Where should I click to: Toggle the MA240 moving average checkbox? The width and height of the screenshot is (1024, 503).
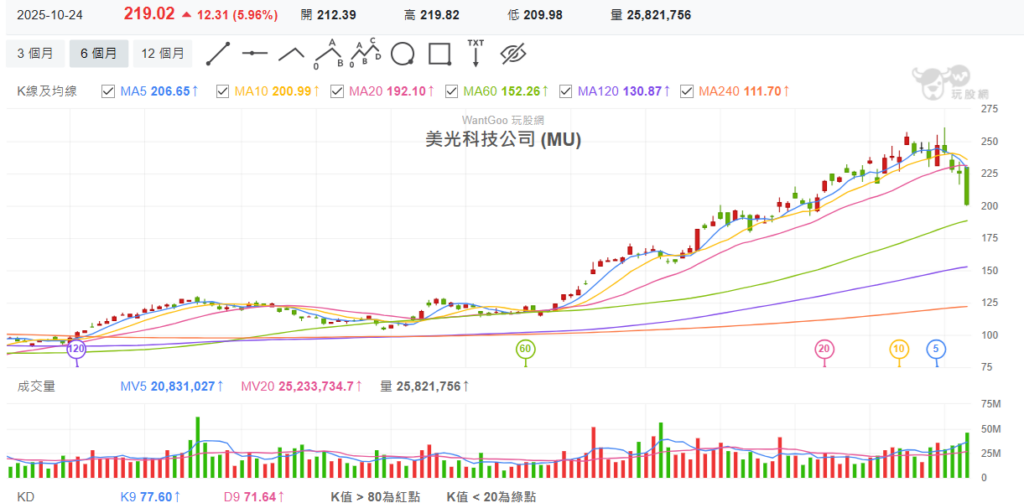click(686, 91)
